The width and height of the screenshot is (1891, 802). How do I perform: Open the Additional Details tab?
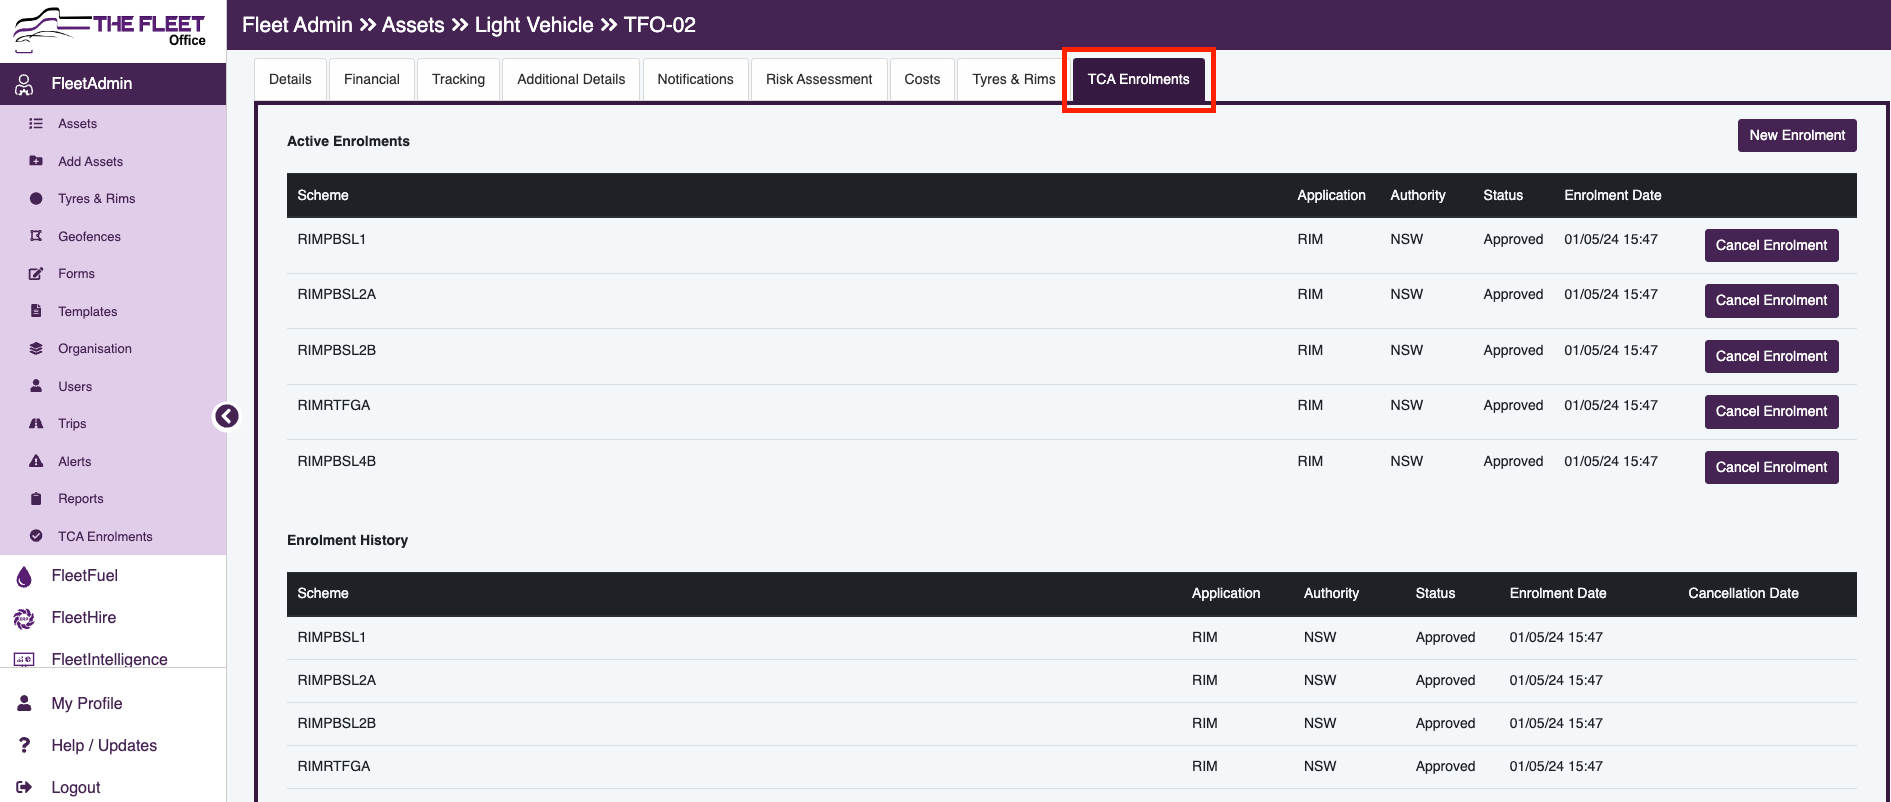(x=571, y=79)
